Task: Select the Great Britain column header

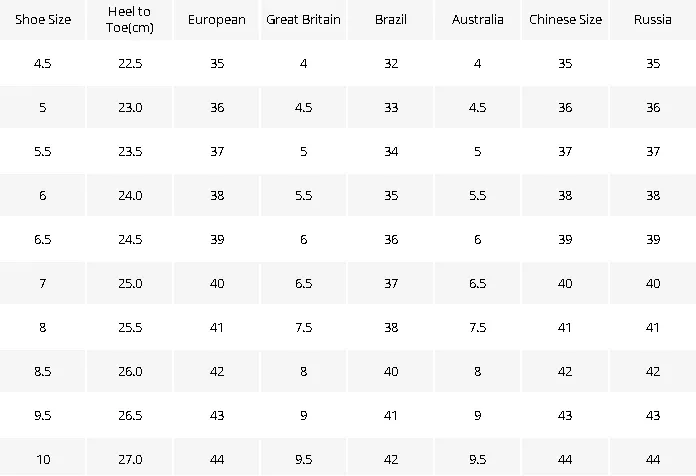Action: (x=304, y=20)
